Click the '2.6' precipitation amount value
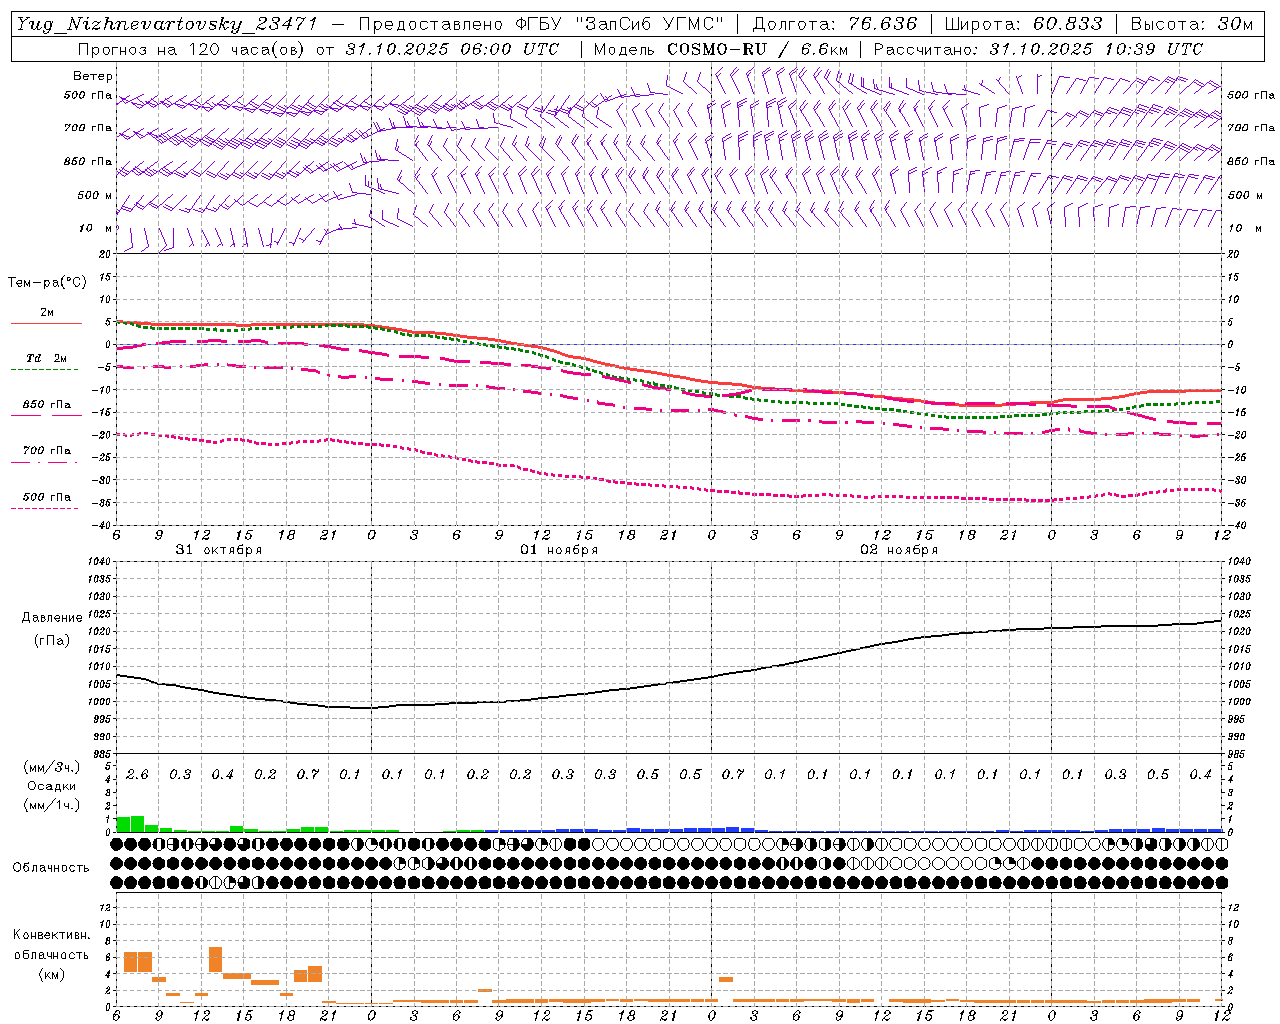The image size is (1280, 1024). (137, 775)
